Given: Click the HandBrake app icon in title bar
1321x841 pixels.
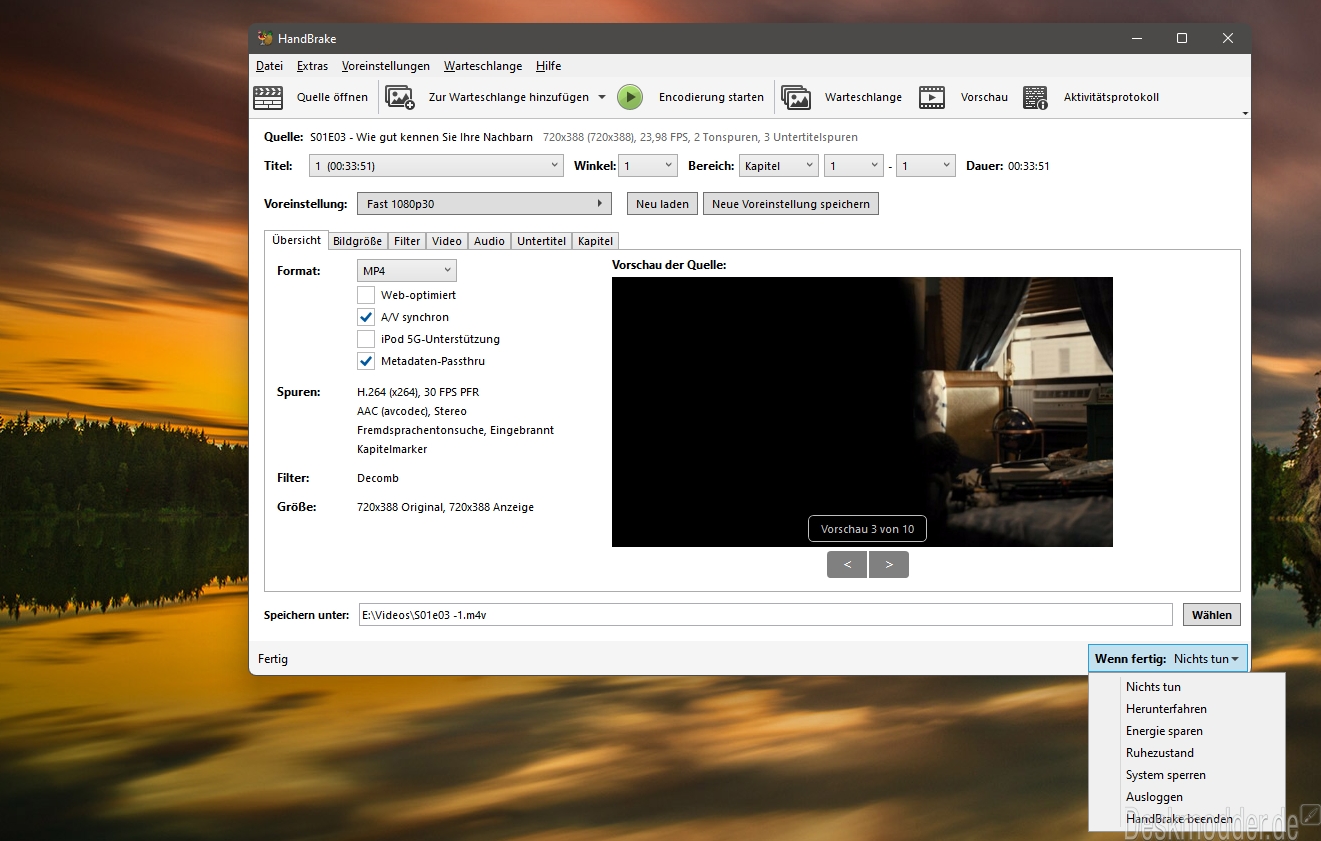Looking at the screenshot, I should coord(265,38).
